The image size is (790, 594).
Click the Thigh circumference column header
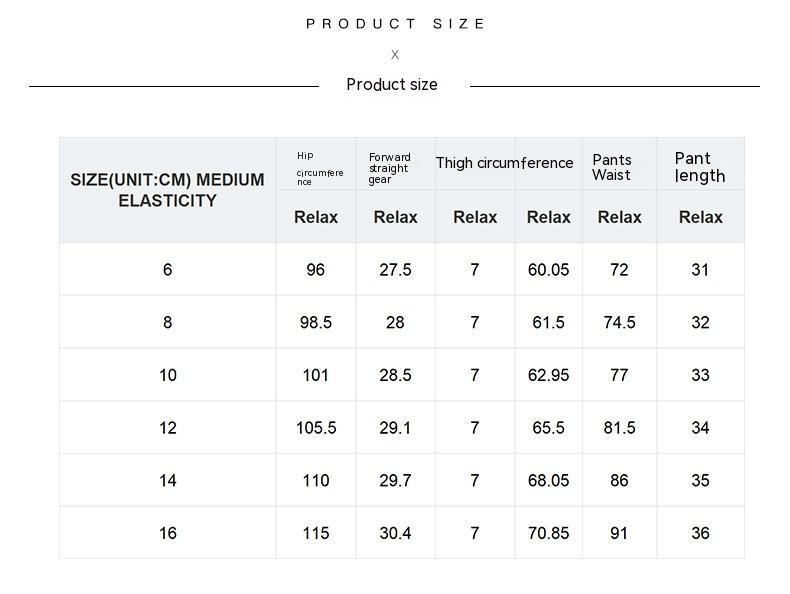tap(504, 163)
